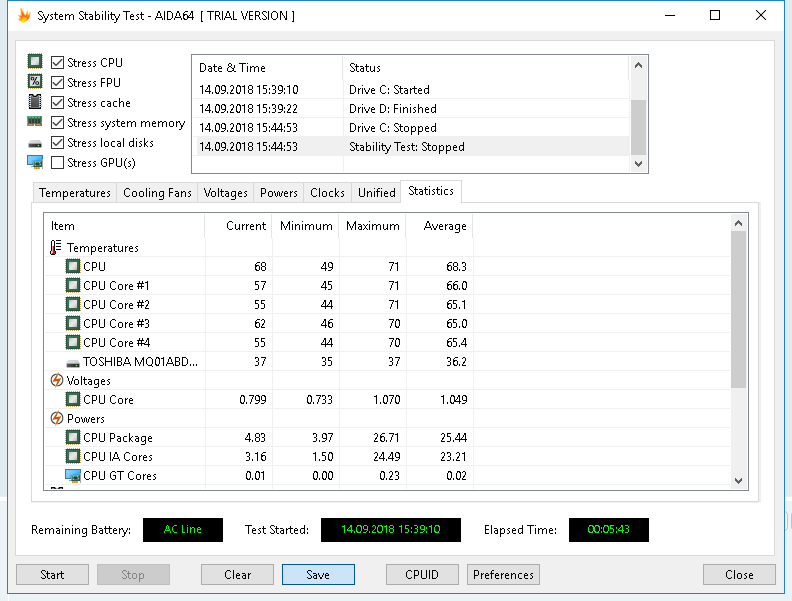Viewport: 792px width, 601px height.
Task: Click the log list scrollbar thumb
Action: coord(638,127)
